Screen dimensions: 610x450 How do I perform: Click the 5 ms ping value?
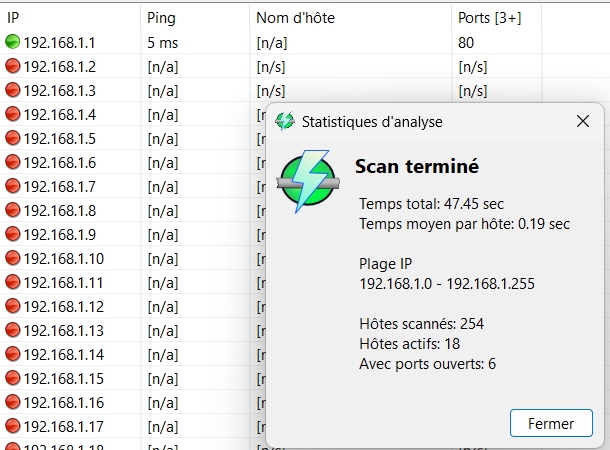pyautogui.click(x=163, y=43)
